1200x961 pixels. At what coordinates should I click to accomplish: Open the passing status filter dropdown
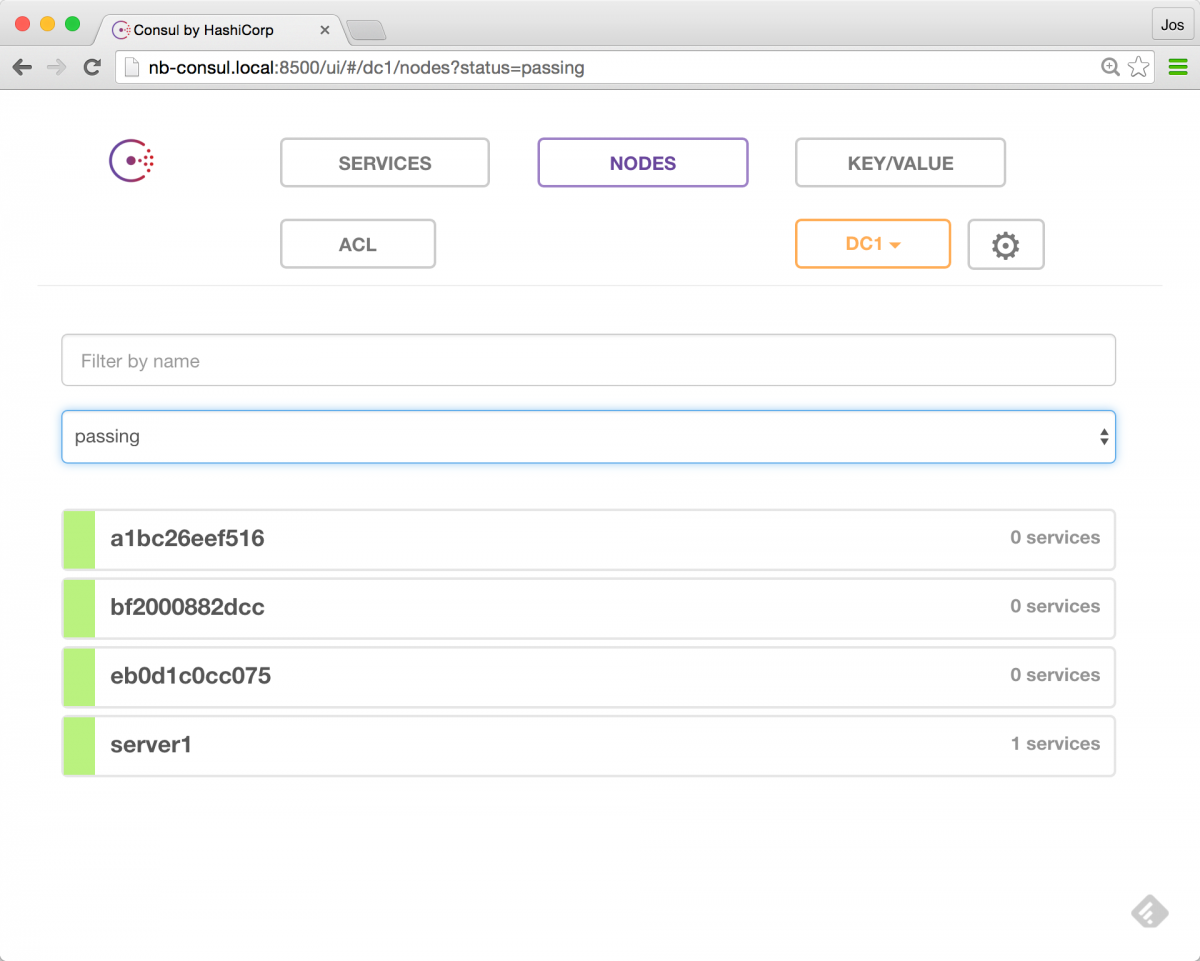pyautogui.click(x=588, y=436)
